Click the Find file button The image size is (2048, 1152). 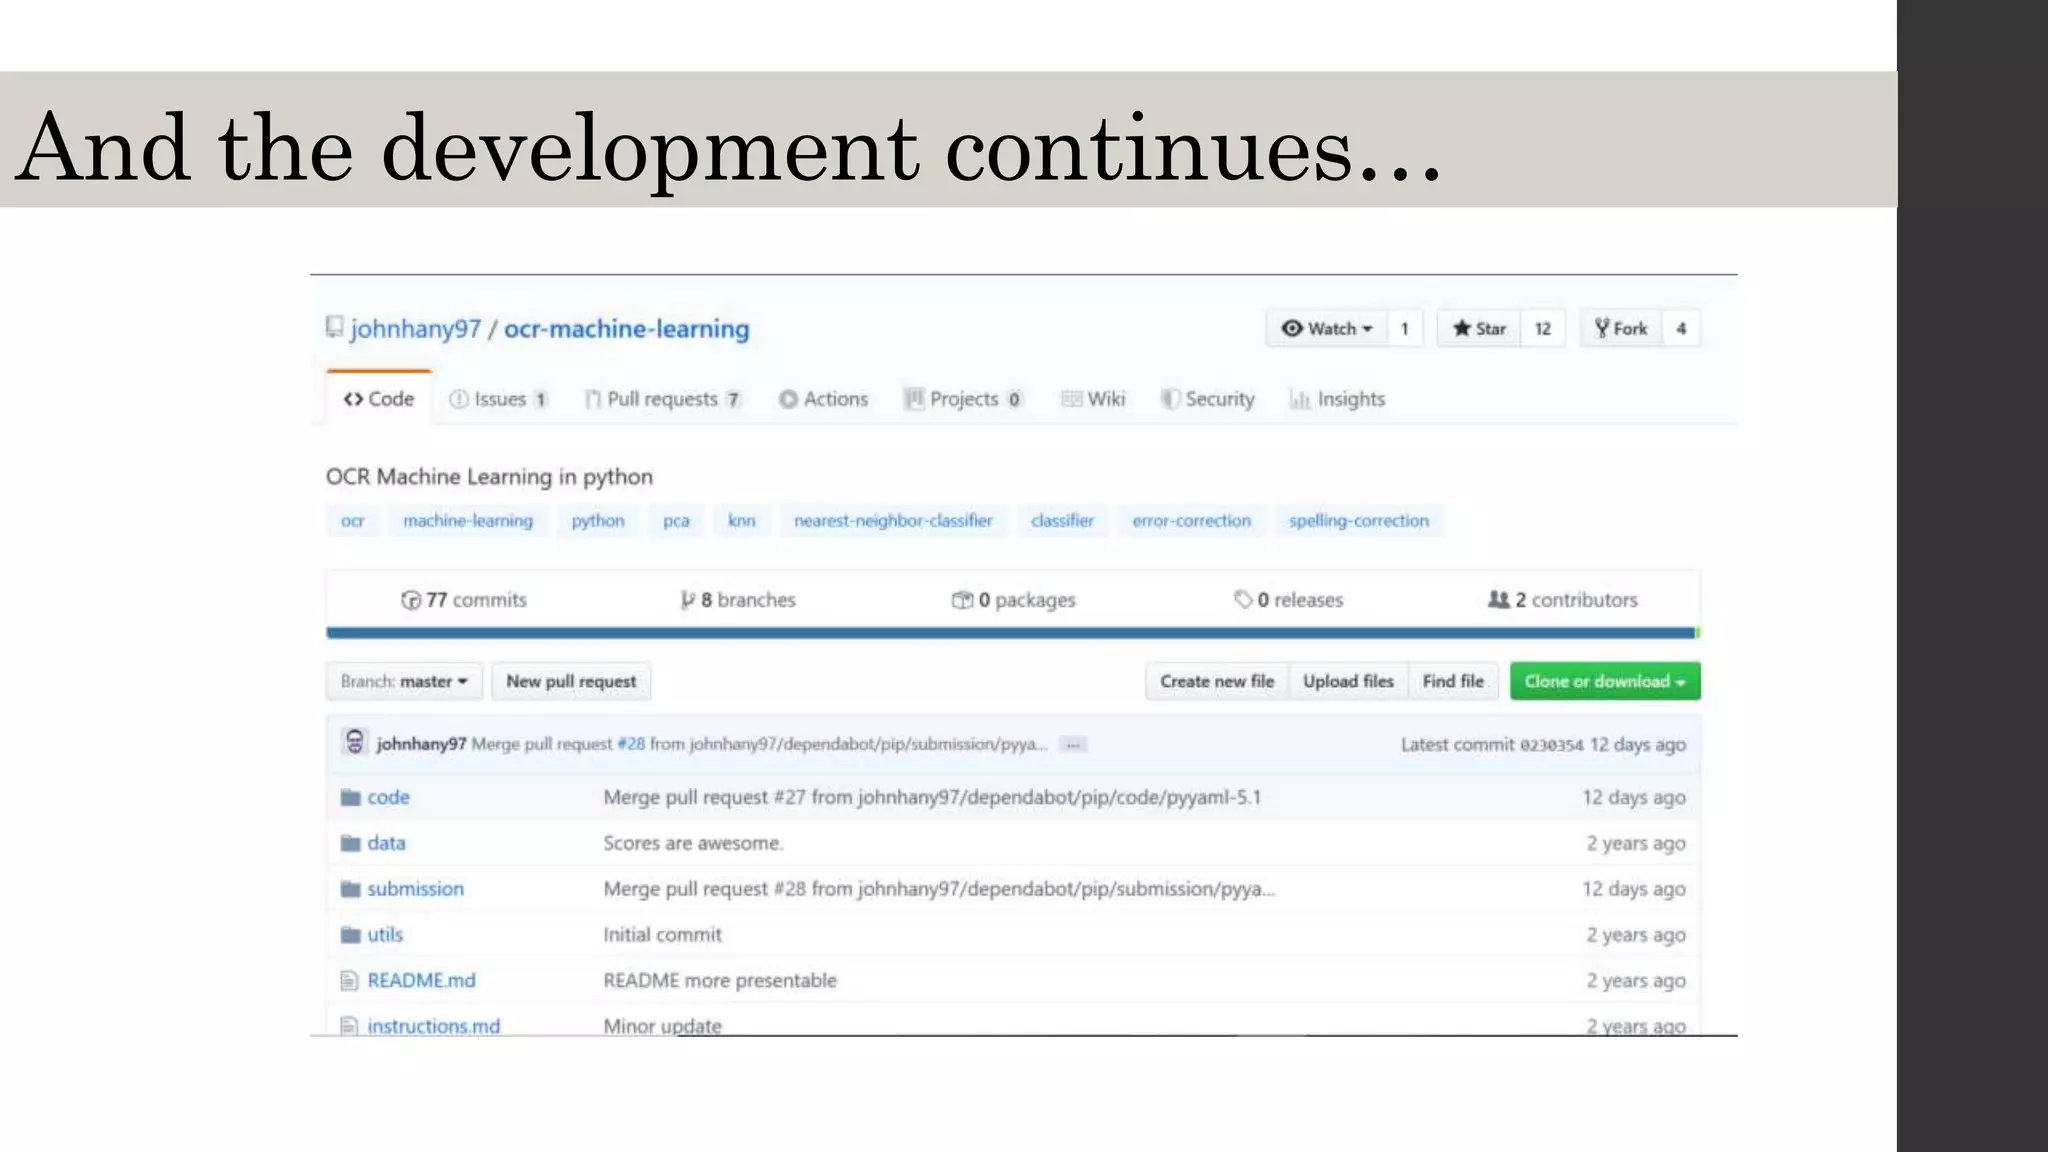(1453, 681)
